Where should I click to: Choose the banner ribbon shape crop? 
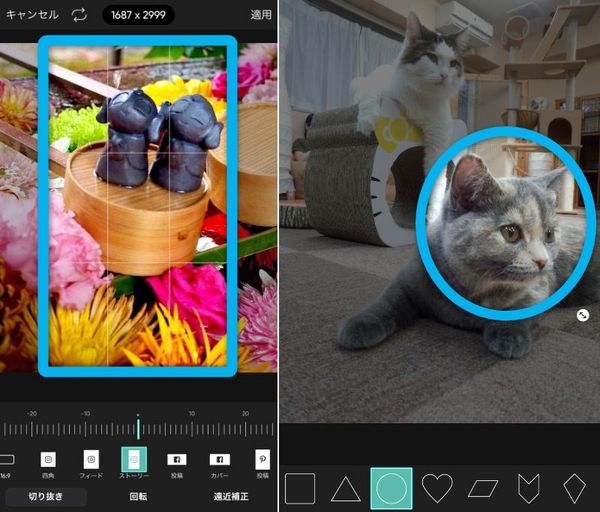click(528, 489)
